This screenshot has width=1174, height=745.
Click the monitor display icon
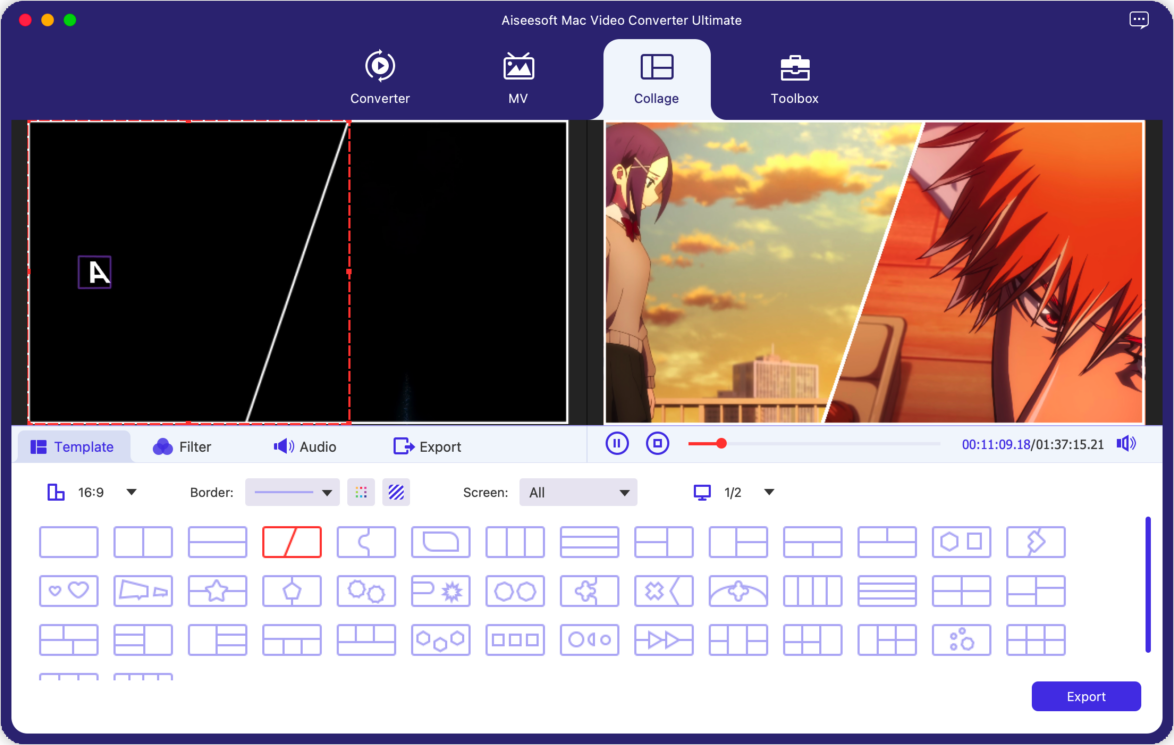point(702,493)
